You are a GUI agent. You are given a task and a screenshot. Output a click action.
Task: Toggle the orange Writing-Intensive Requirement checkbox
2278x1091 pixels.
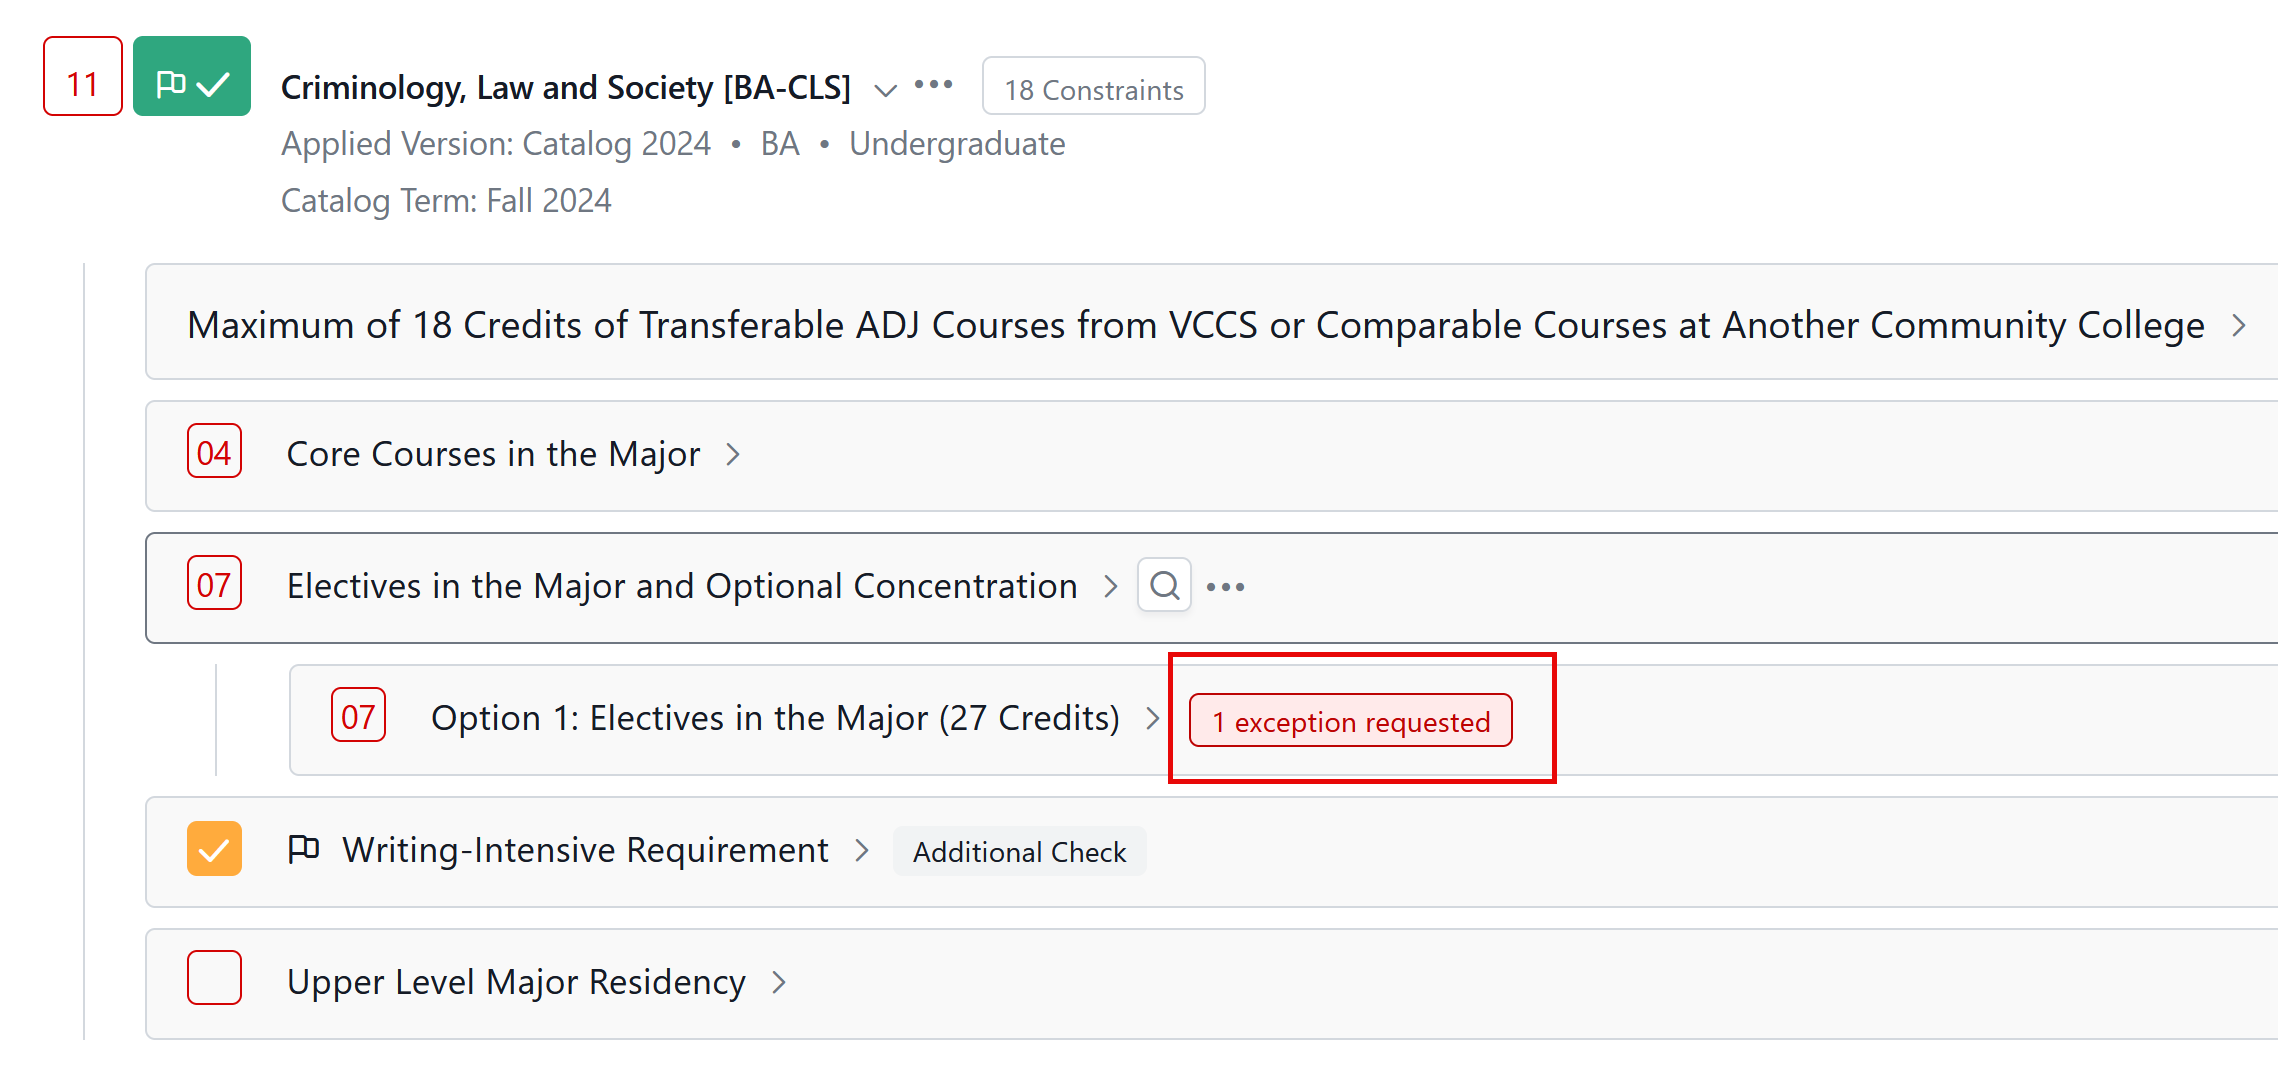(214, 849)
